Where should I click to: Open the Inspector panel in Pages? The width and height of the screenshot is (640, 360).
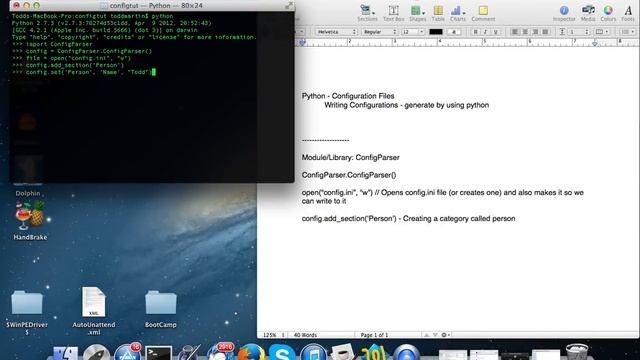click(564, 13)
